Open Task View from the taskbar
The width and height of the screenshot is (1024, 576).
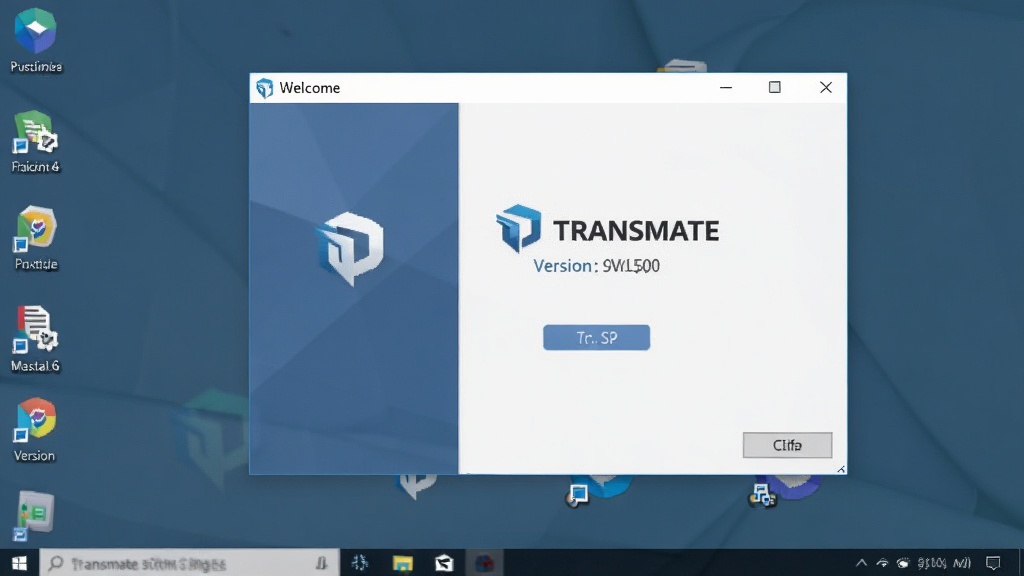(x=360, y=563)
